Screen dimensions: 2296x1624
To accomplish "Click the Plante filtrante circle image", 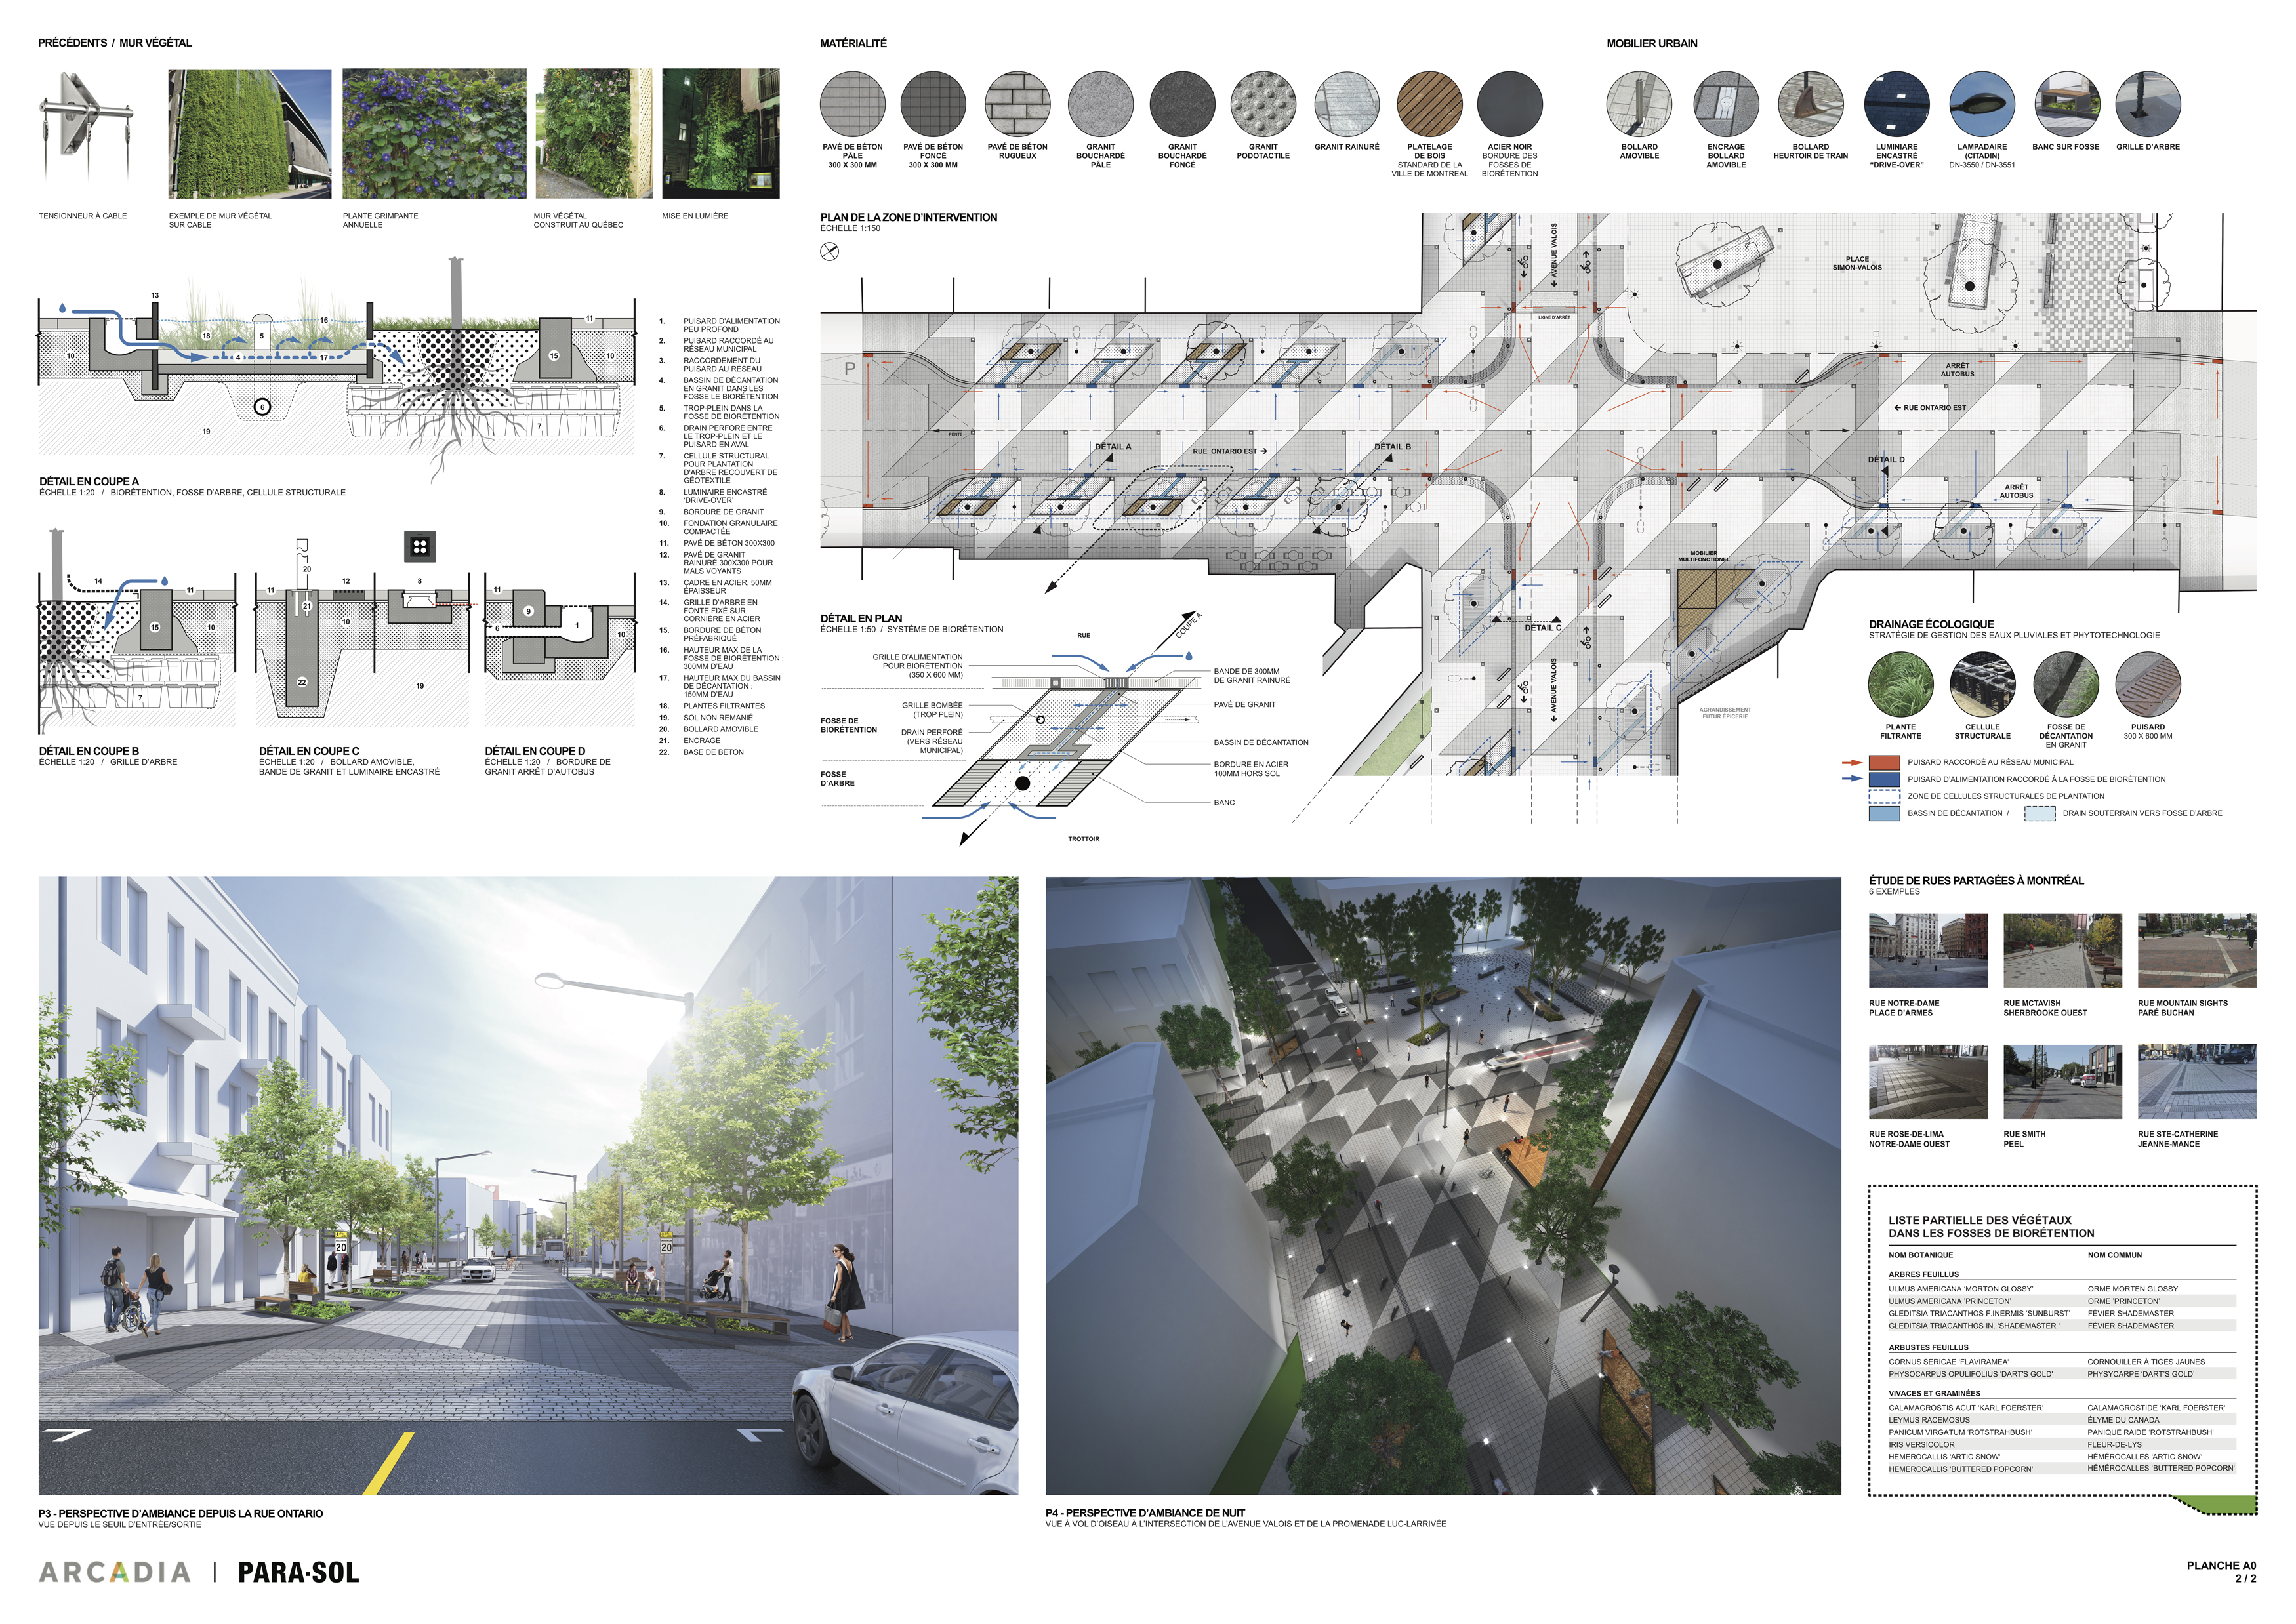I will (x=1900, y=684).
